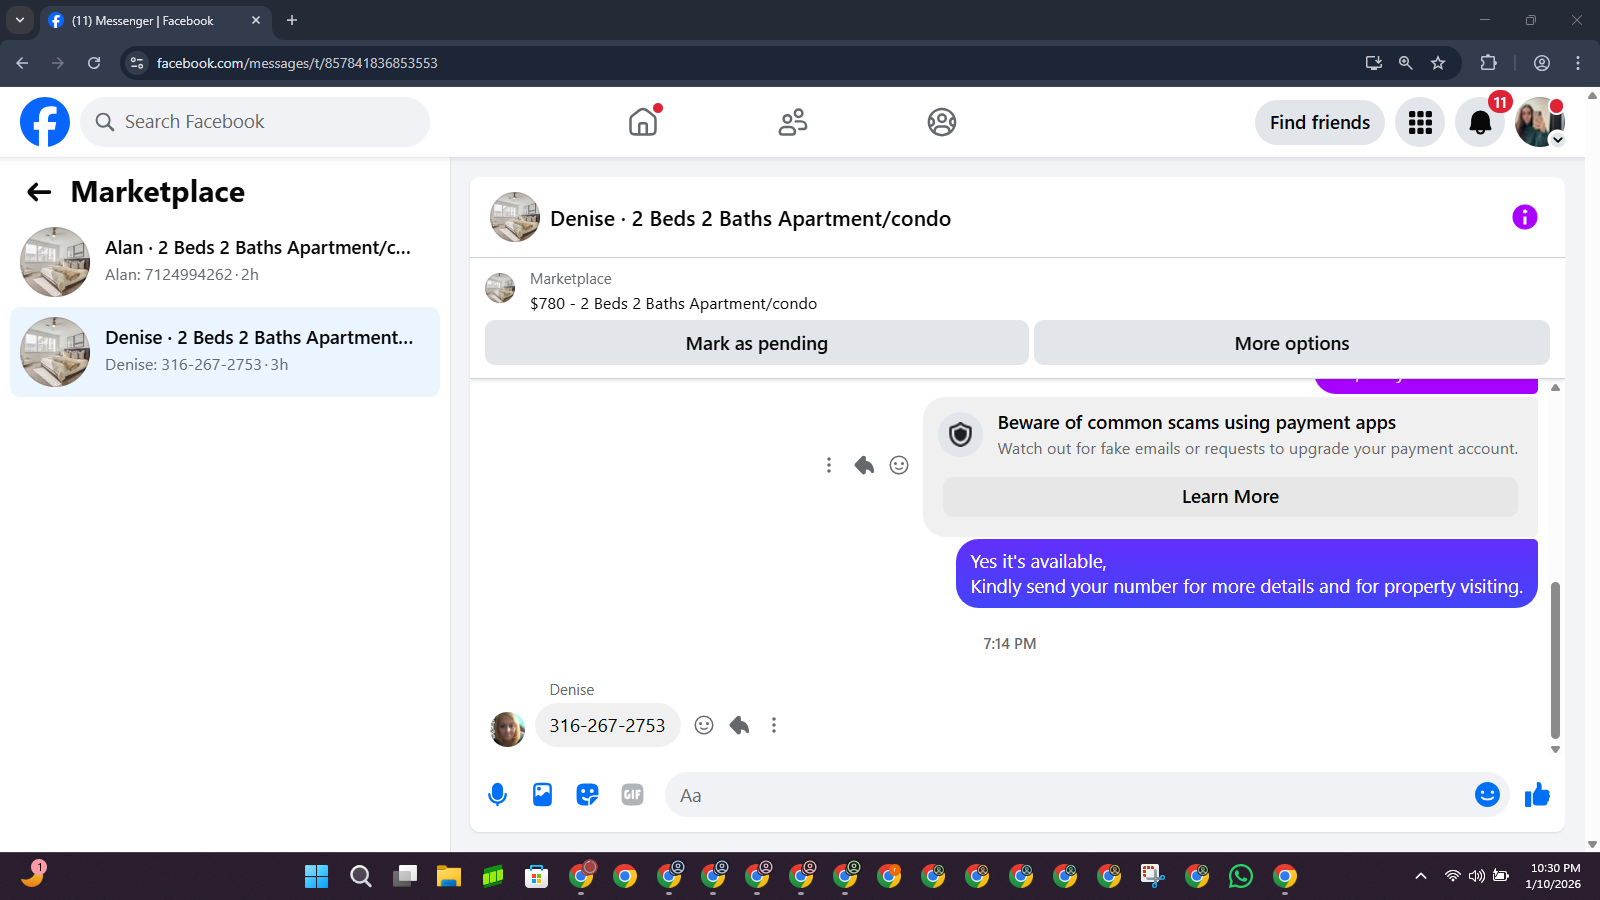1600x900 pixels.
Task: Click the $780 - 2 Beds listing title
Action: [673, 304]
